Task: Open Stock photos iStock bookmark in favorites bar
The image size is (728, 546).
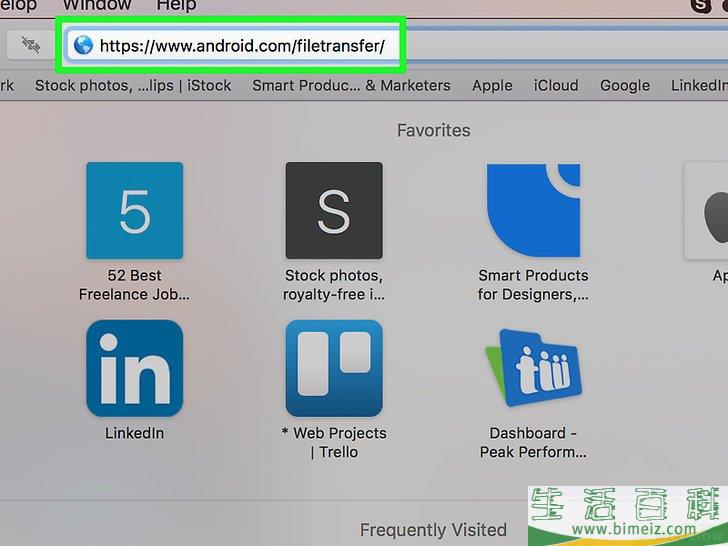Action: point(133,85)
